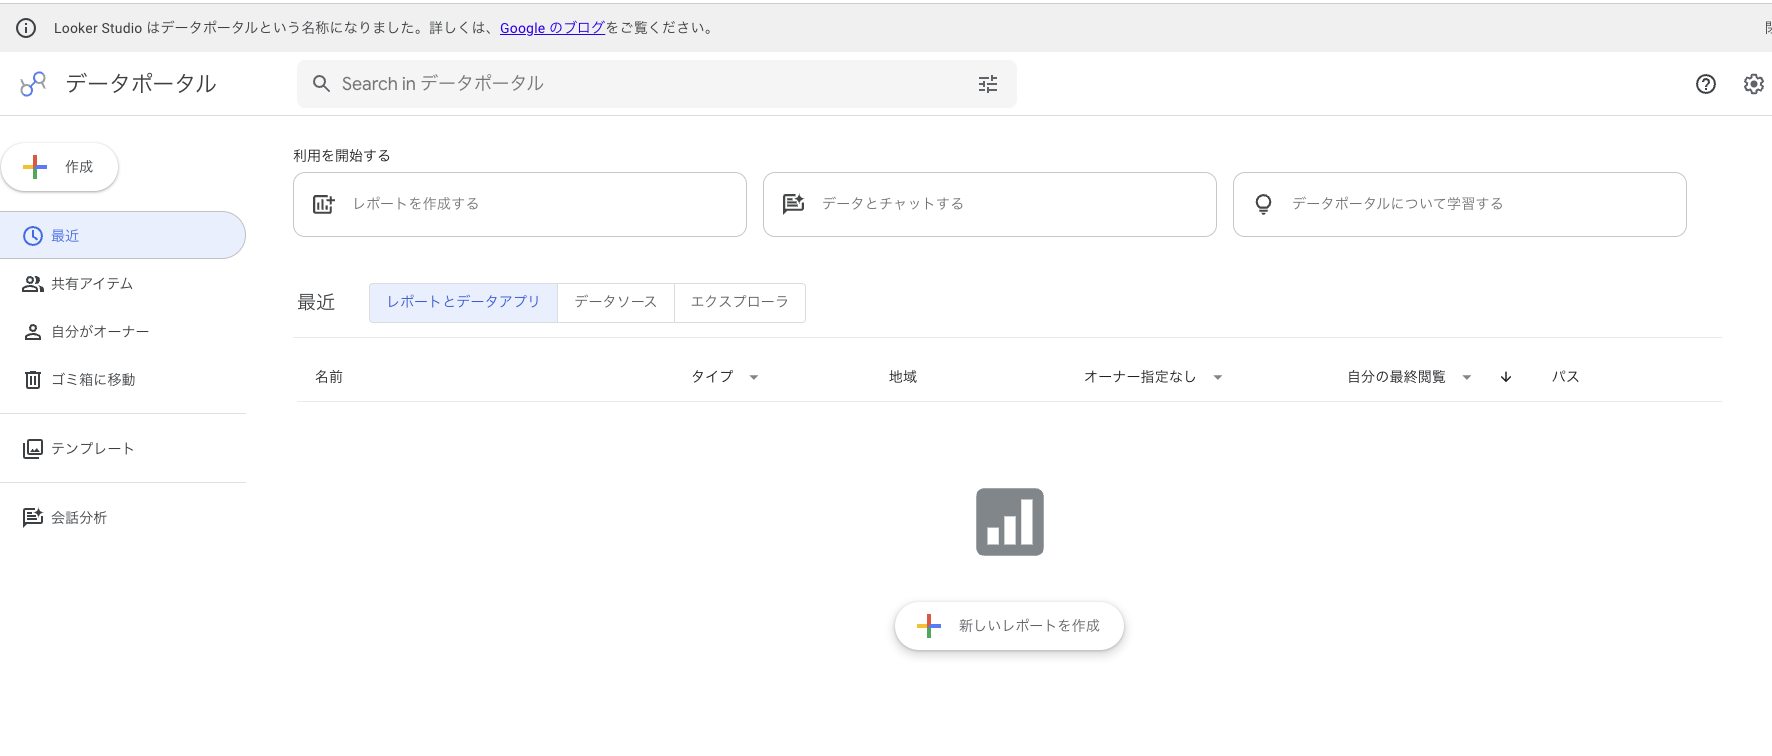Click the 名前 column header
This screenshot has width=1772, height=756.
(329, 377)
